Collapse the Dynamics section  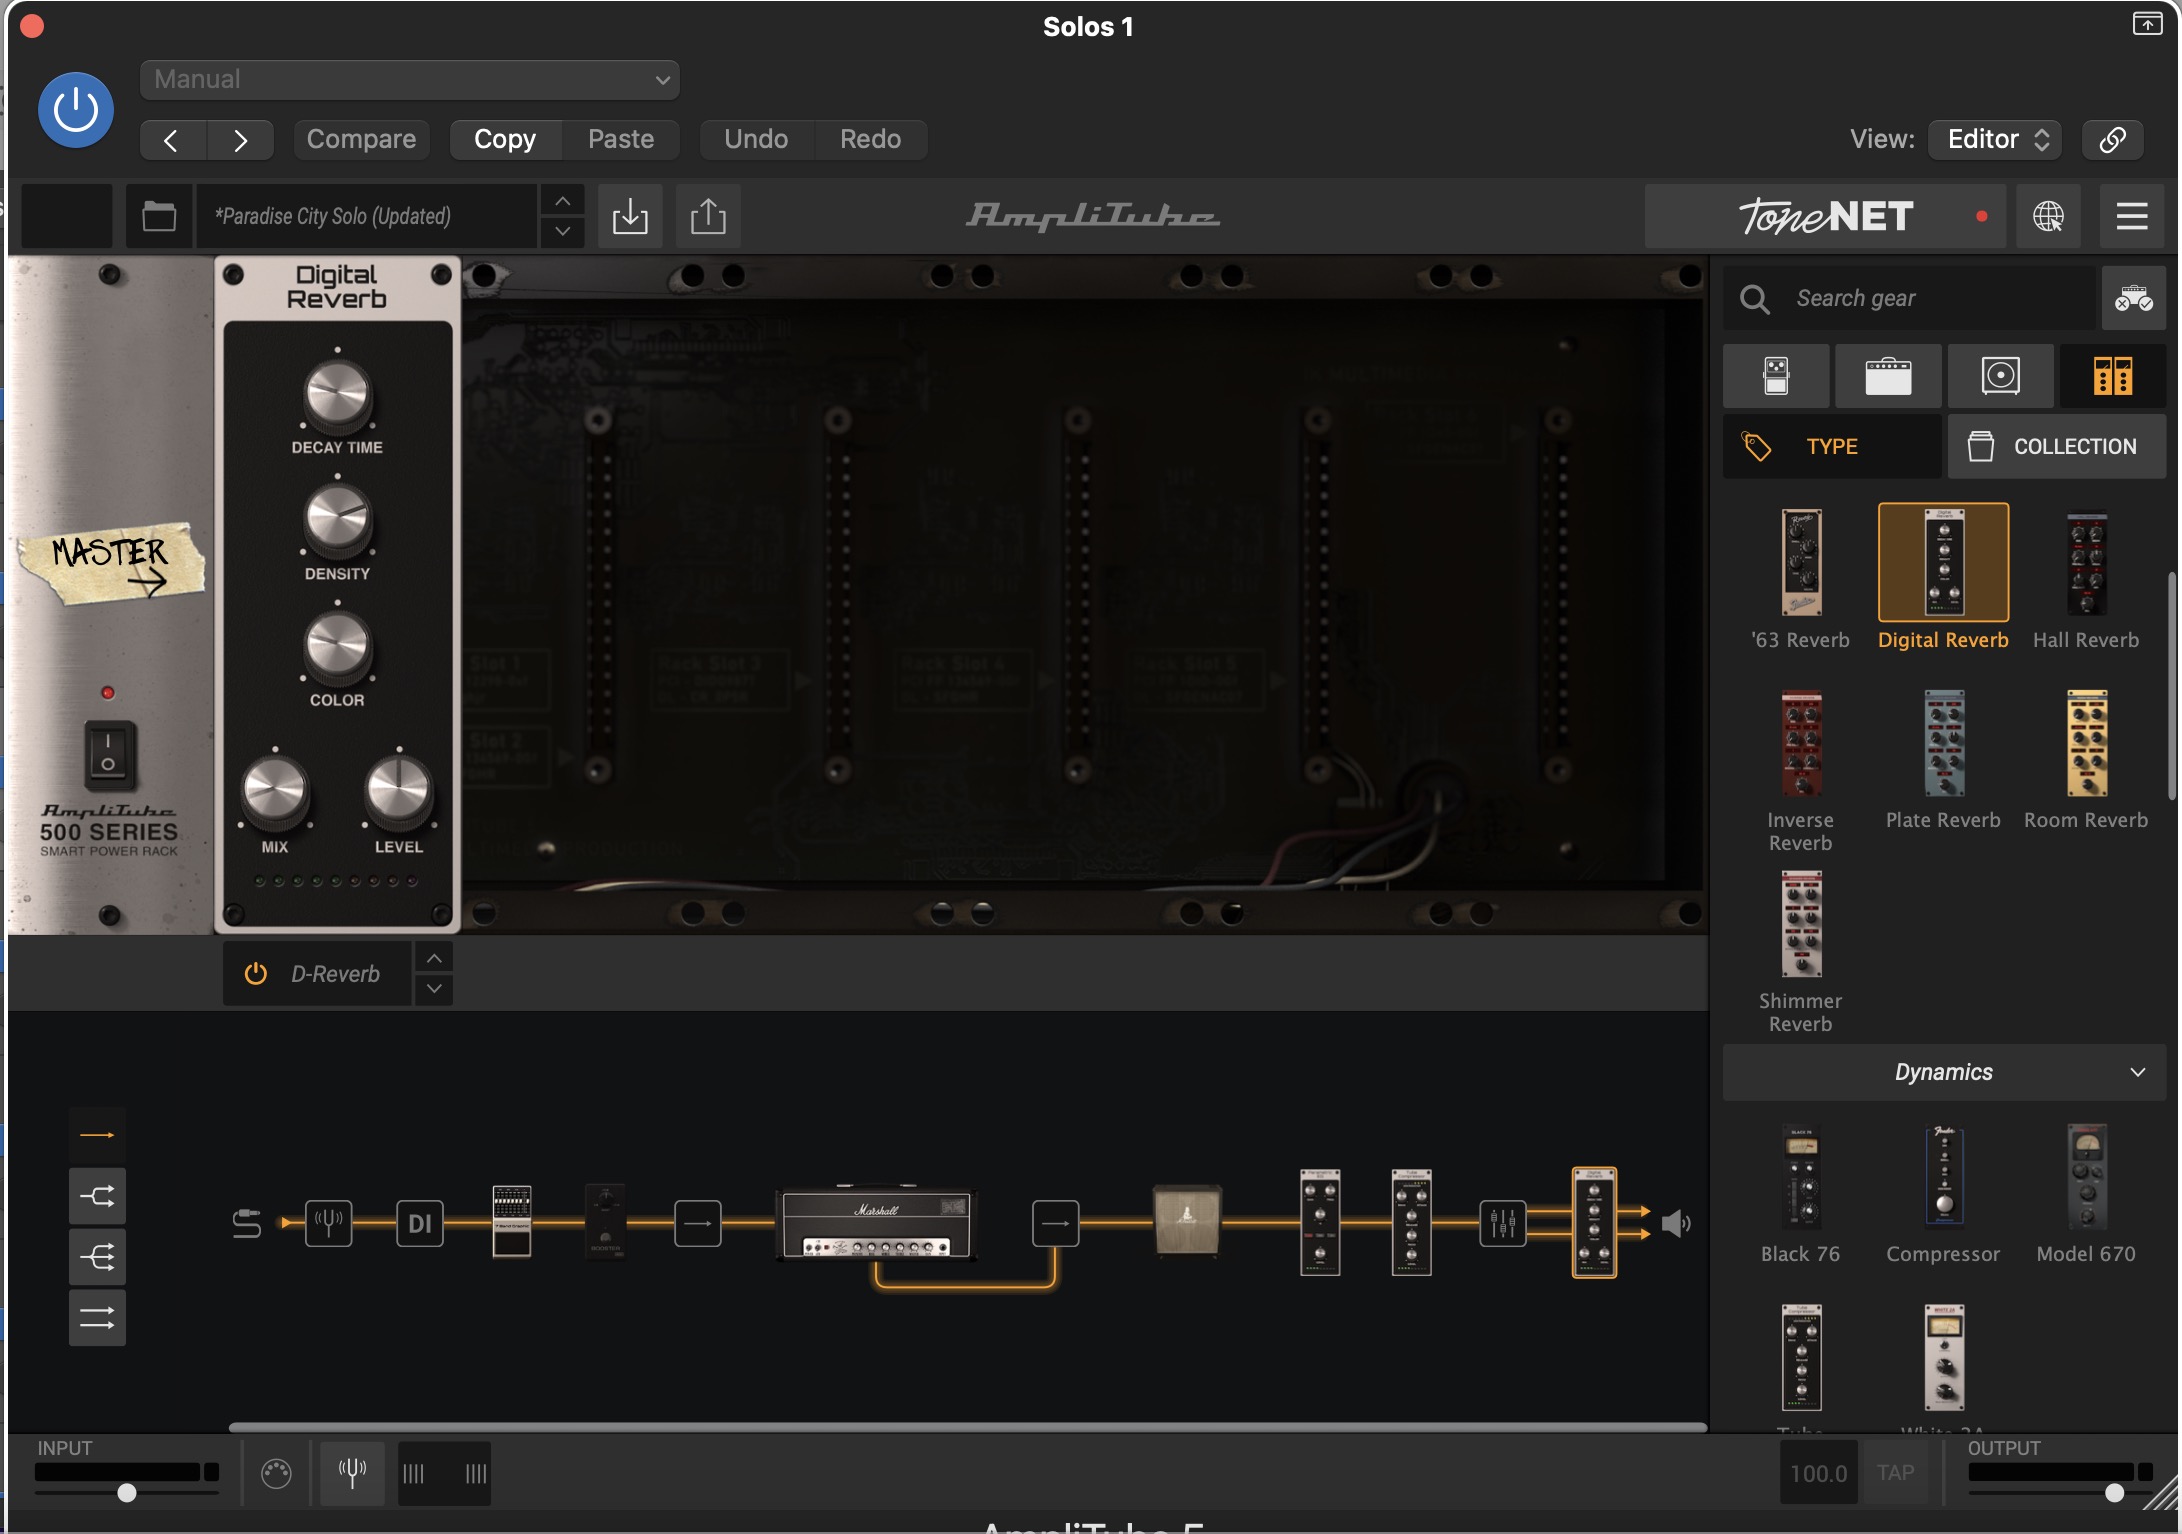click(1944, 1072)
